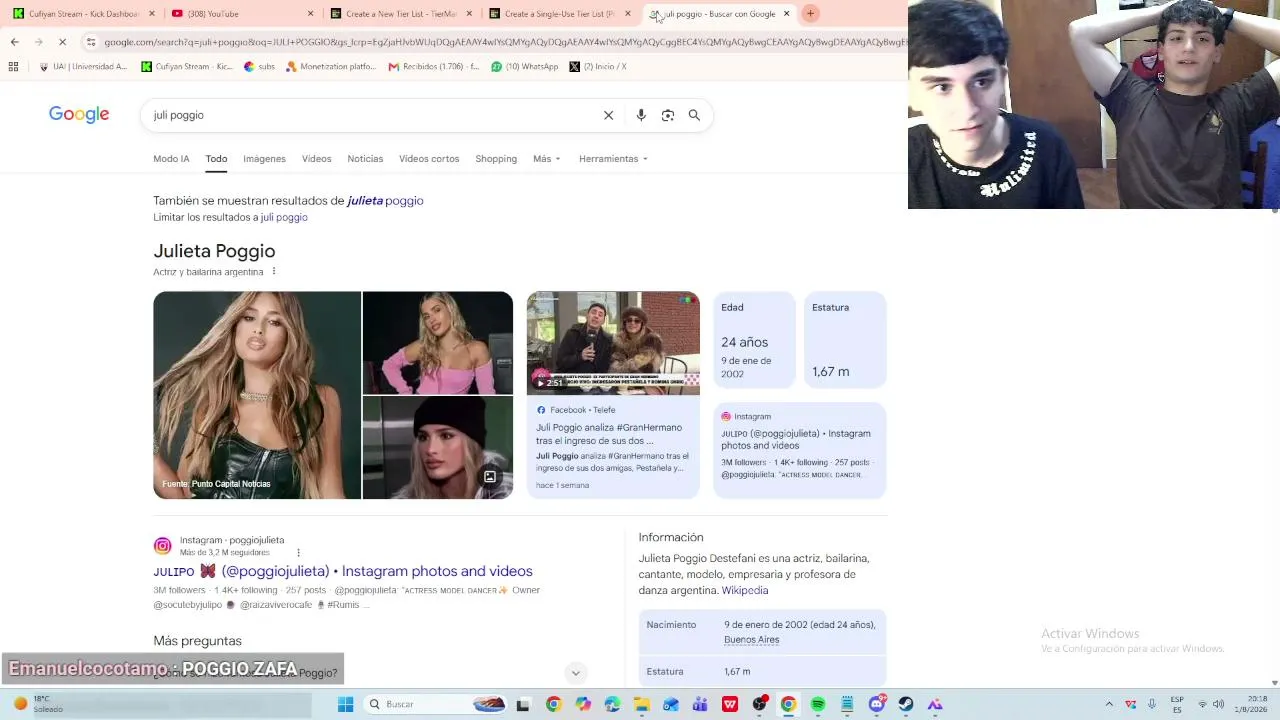Open Google Lens image search

(x=668, y=115)
